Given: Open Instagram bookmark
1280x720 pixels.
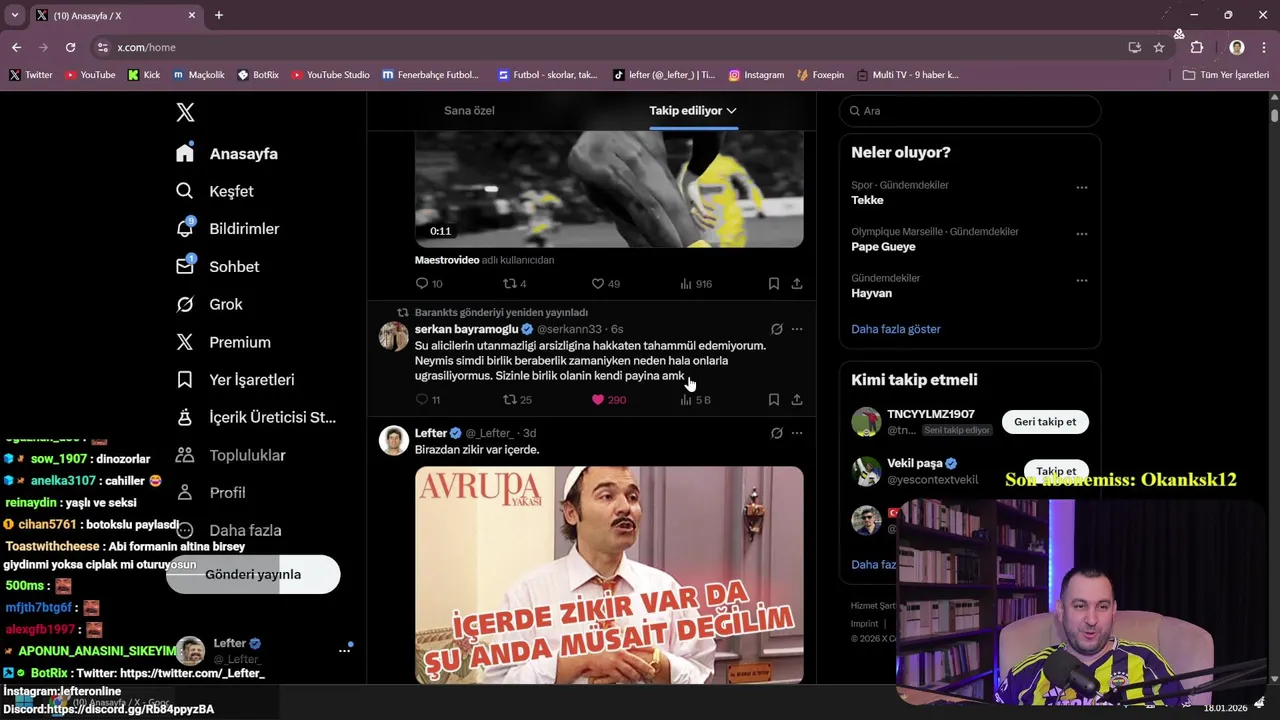Looking at the screenshot, I should tap(756, 75).
